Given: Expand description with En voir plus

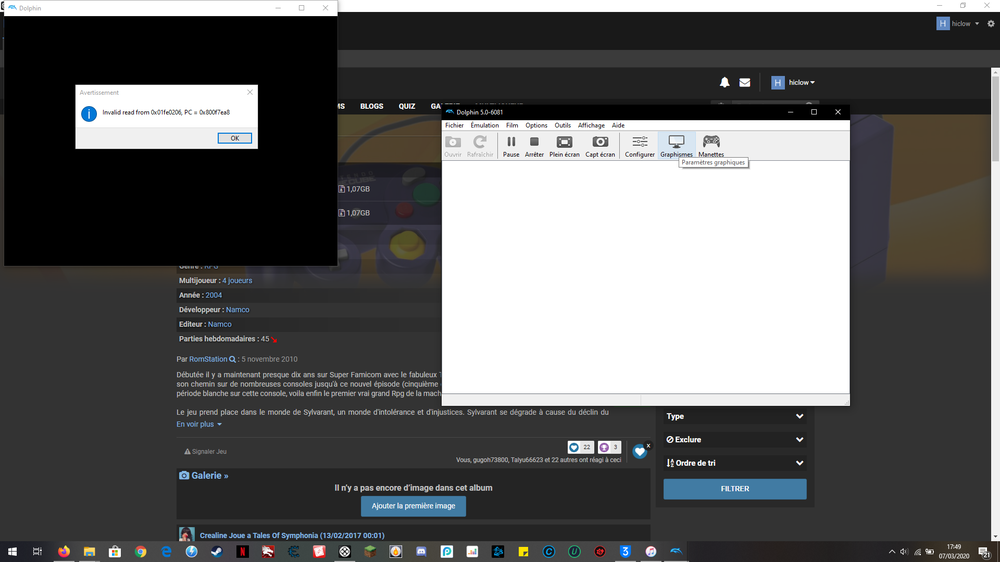Looking at the screenshot, I should click(199, 424).
